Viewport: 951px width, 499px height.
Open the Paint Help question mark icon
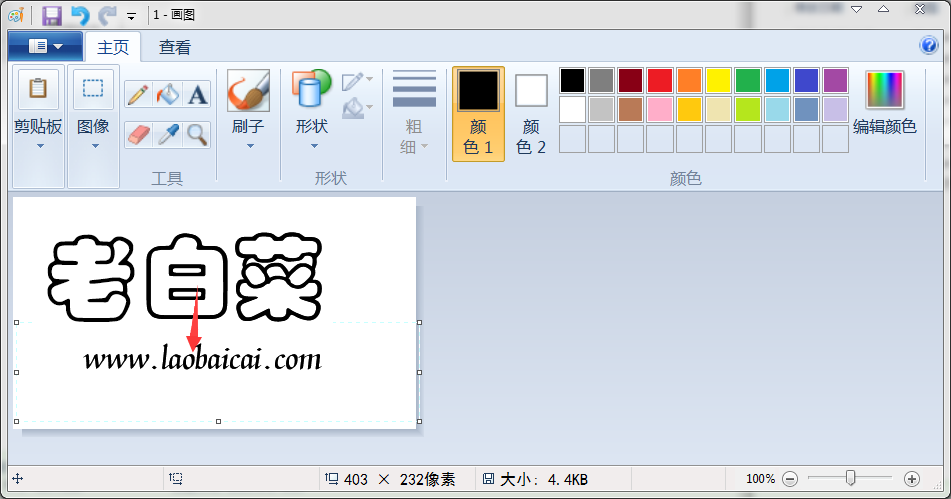pyautogui.click(x=929, y=45)
